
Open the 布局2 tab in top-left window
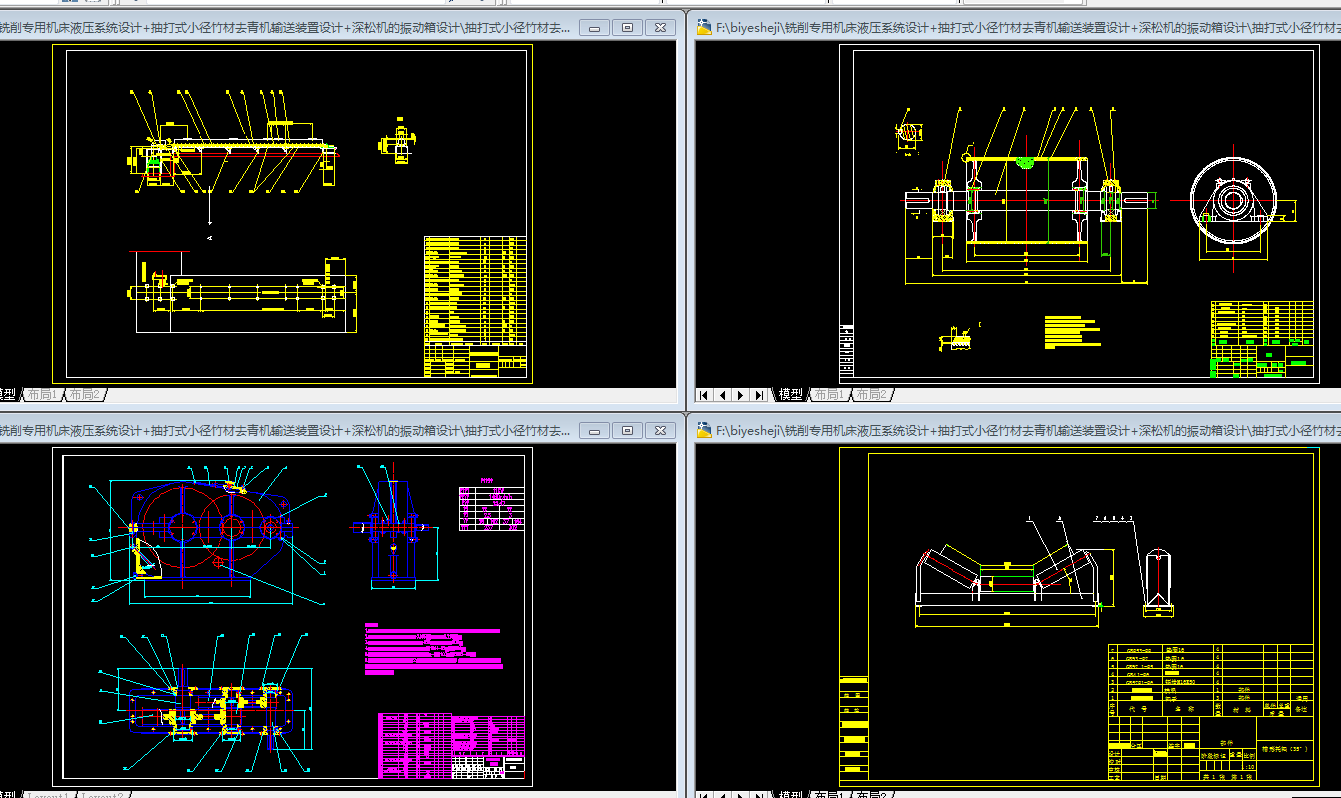[85, 395]
